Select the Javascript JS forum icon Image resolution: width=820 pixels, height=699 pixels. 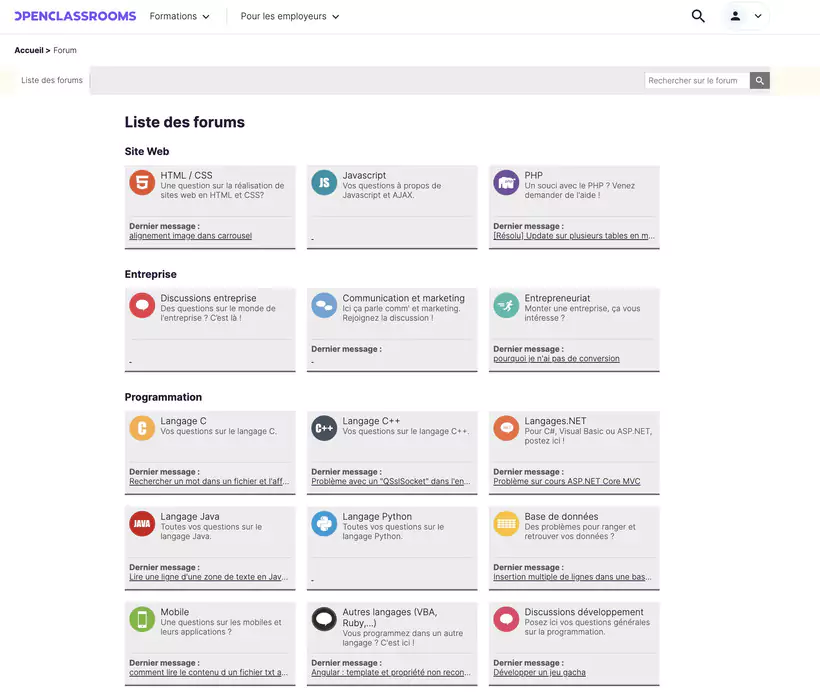323,181
